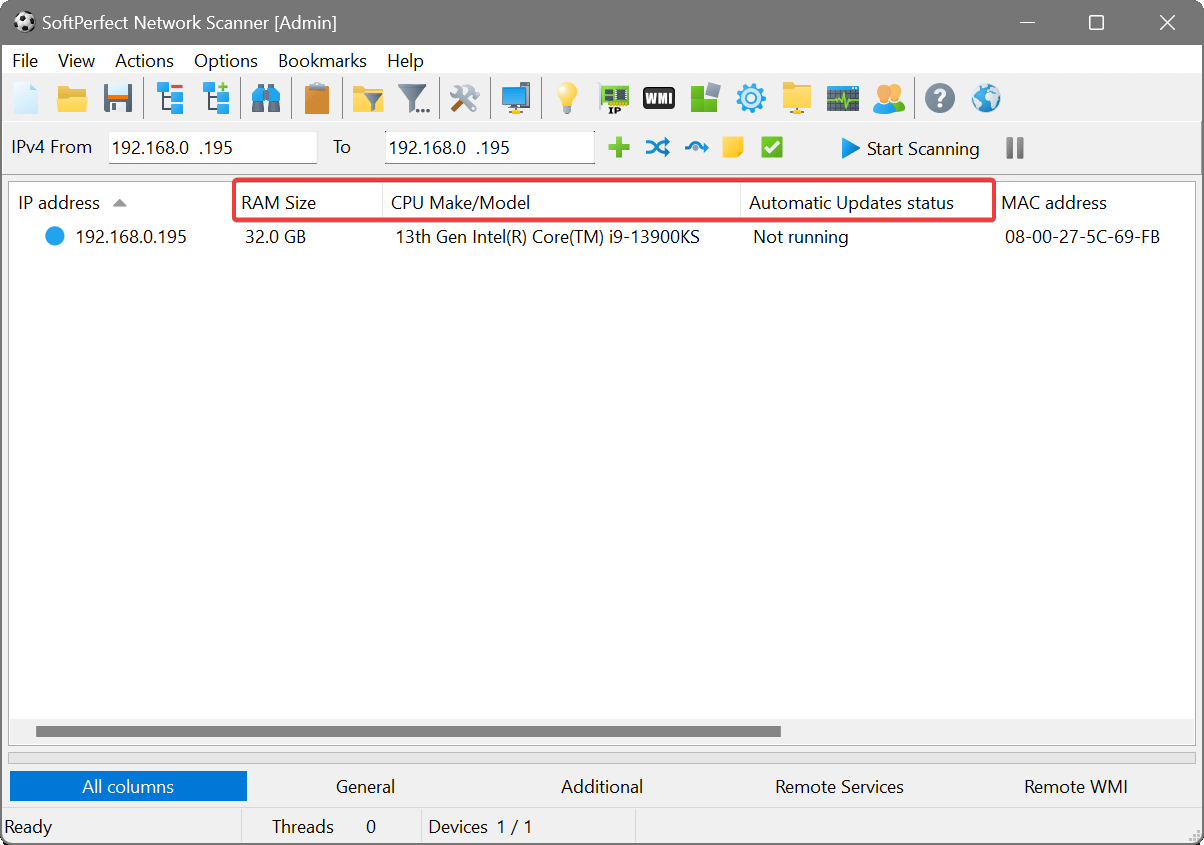Click the 32.0 GB RAM value
The height and width of the screenshot is (845, 1204).
275,237
